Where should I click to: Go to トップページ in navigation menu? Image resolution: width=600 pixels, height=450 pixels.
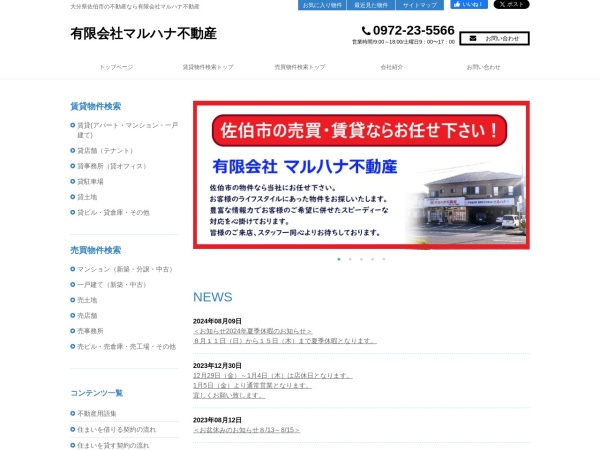[116, 67]
